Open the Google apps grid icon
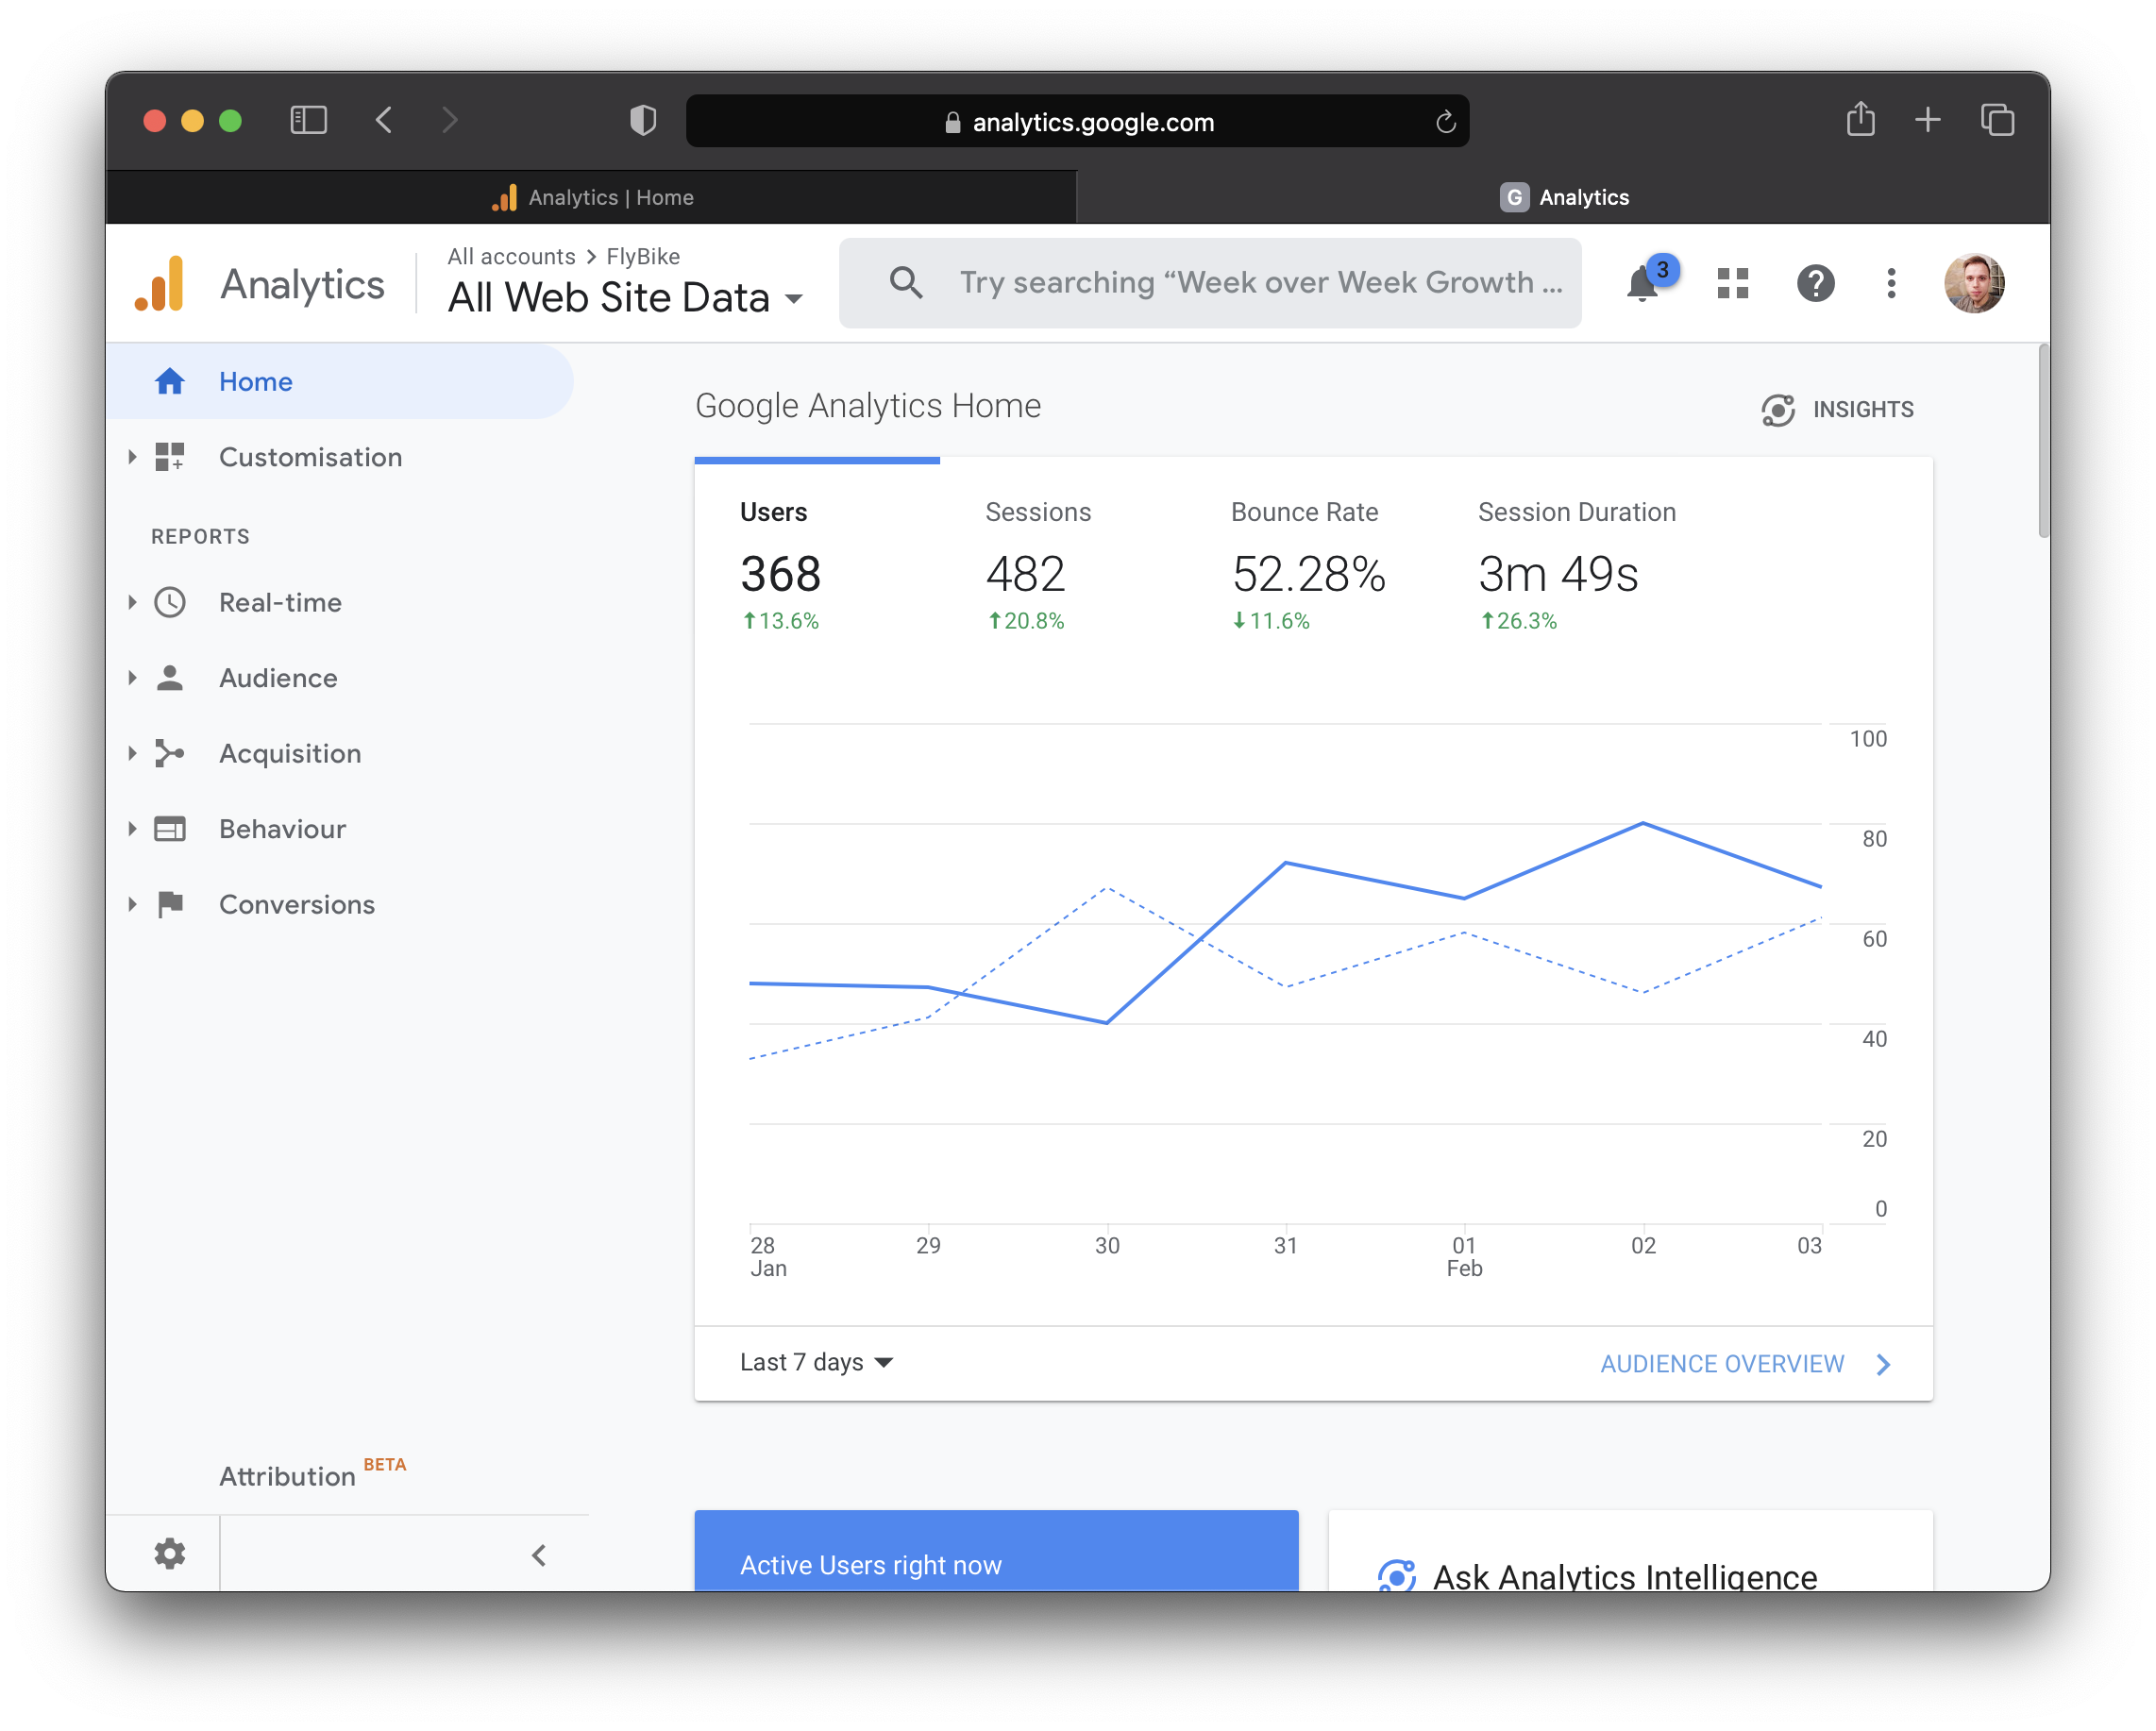The image size is (2156, 1731). [1732, 284]
